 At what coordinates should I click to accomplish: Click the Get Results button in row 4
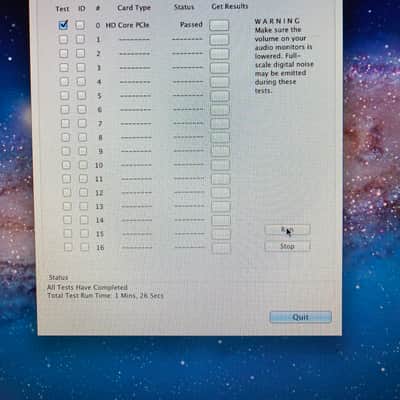220,82
